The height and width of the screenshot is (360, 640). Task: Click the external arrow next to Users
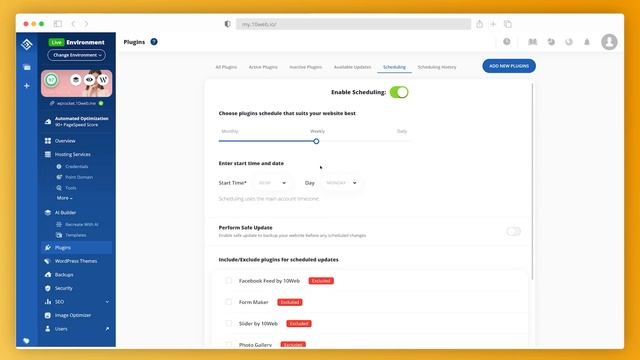(x=107, y=329)
